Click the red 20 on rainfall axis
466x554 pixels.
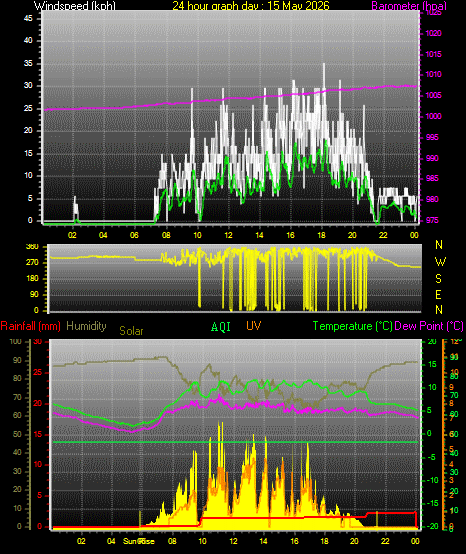pos(37,403)
